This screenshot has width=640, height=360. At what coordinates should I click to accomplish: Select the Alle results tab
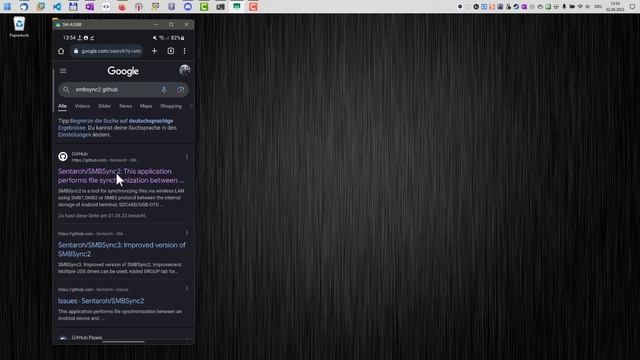(62, 106)
